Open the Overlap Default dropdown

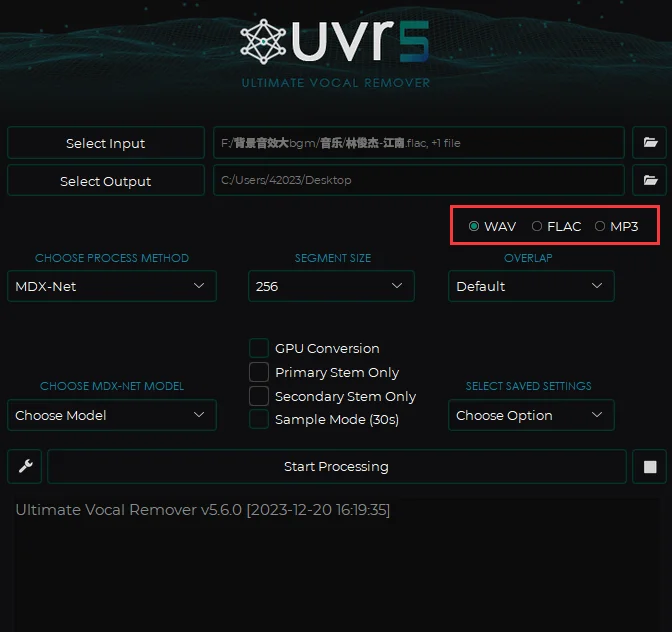click(530, 286)
